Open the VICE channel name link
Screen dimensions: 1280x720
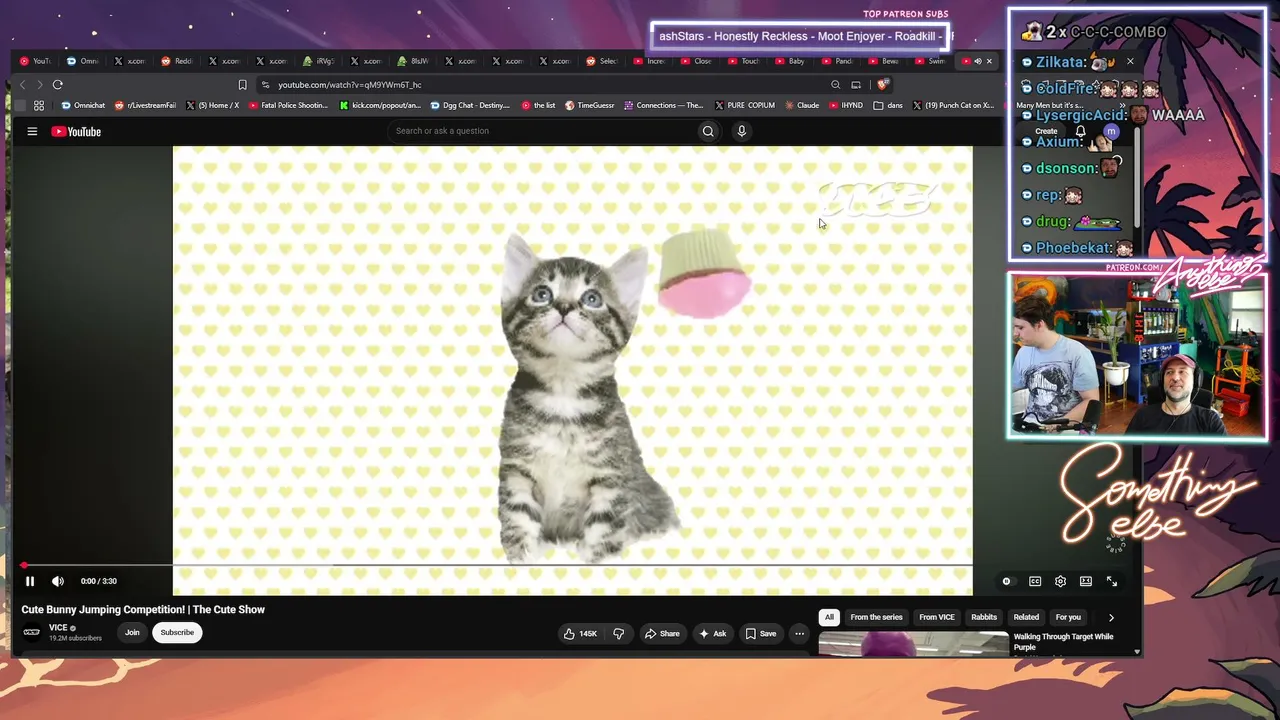click(x=58, y=628)
